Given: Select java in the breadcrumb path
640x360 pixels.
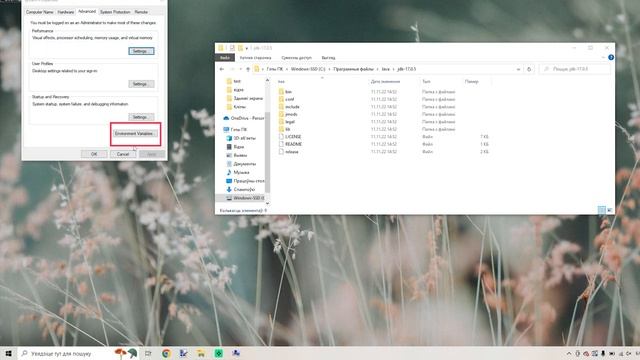Looking at the screenshot, I should (385, 69).
